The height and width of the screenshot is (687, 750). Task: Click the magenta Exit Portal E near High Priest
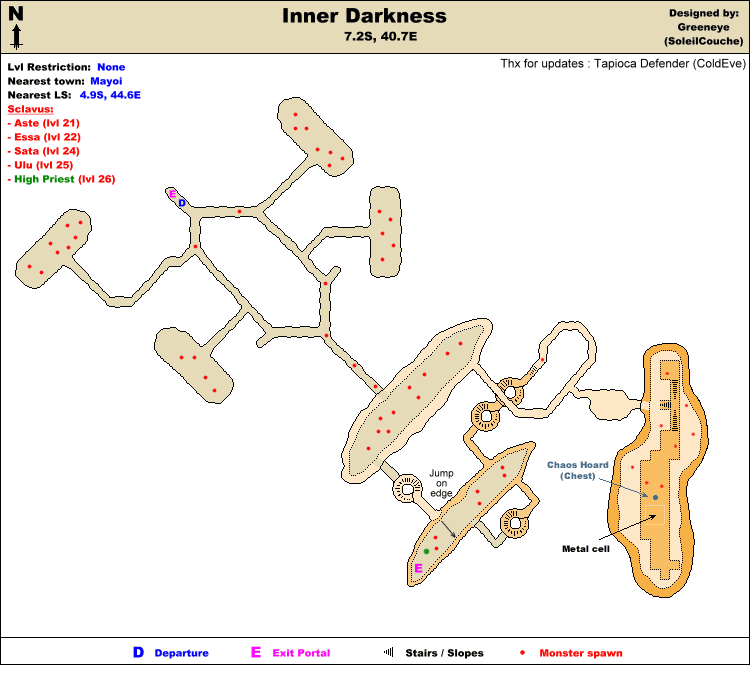click(419, 568)
